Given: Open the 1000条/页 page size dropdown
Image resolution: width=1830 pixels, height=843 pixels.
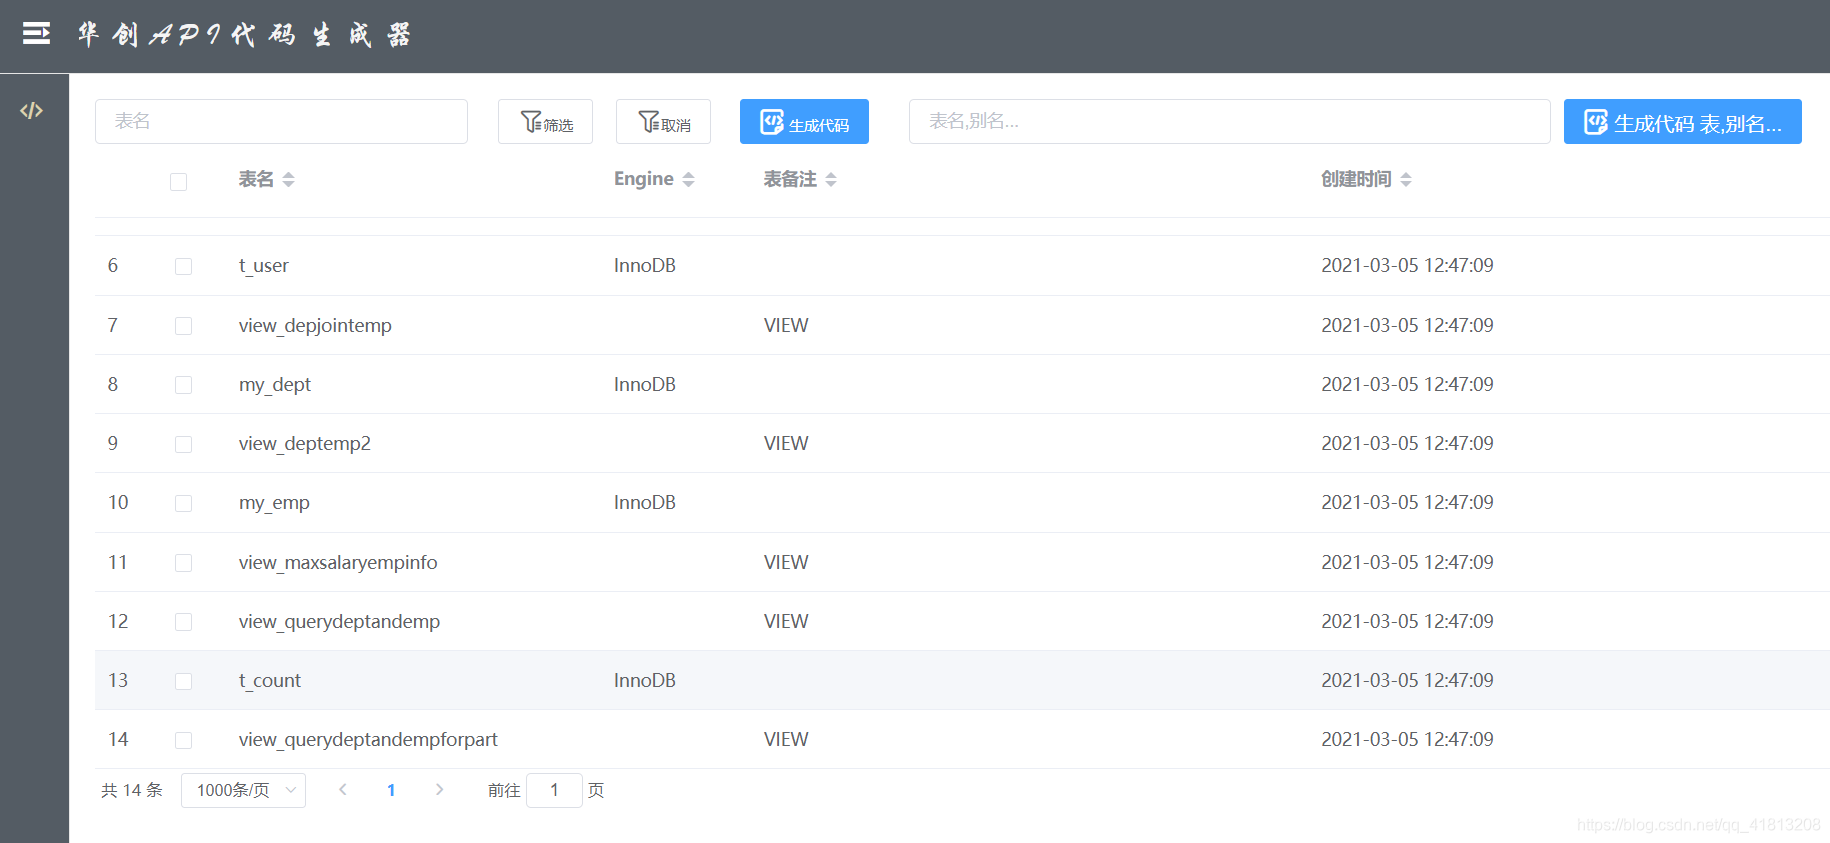Looking at the screenshot, I should [x=243, y=790].
